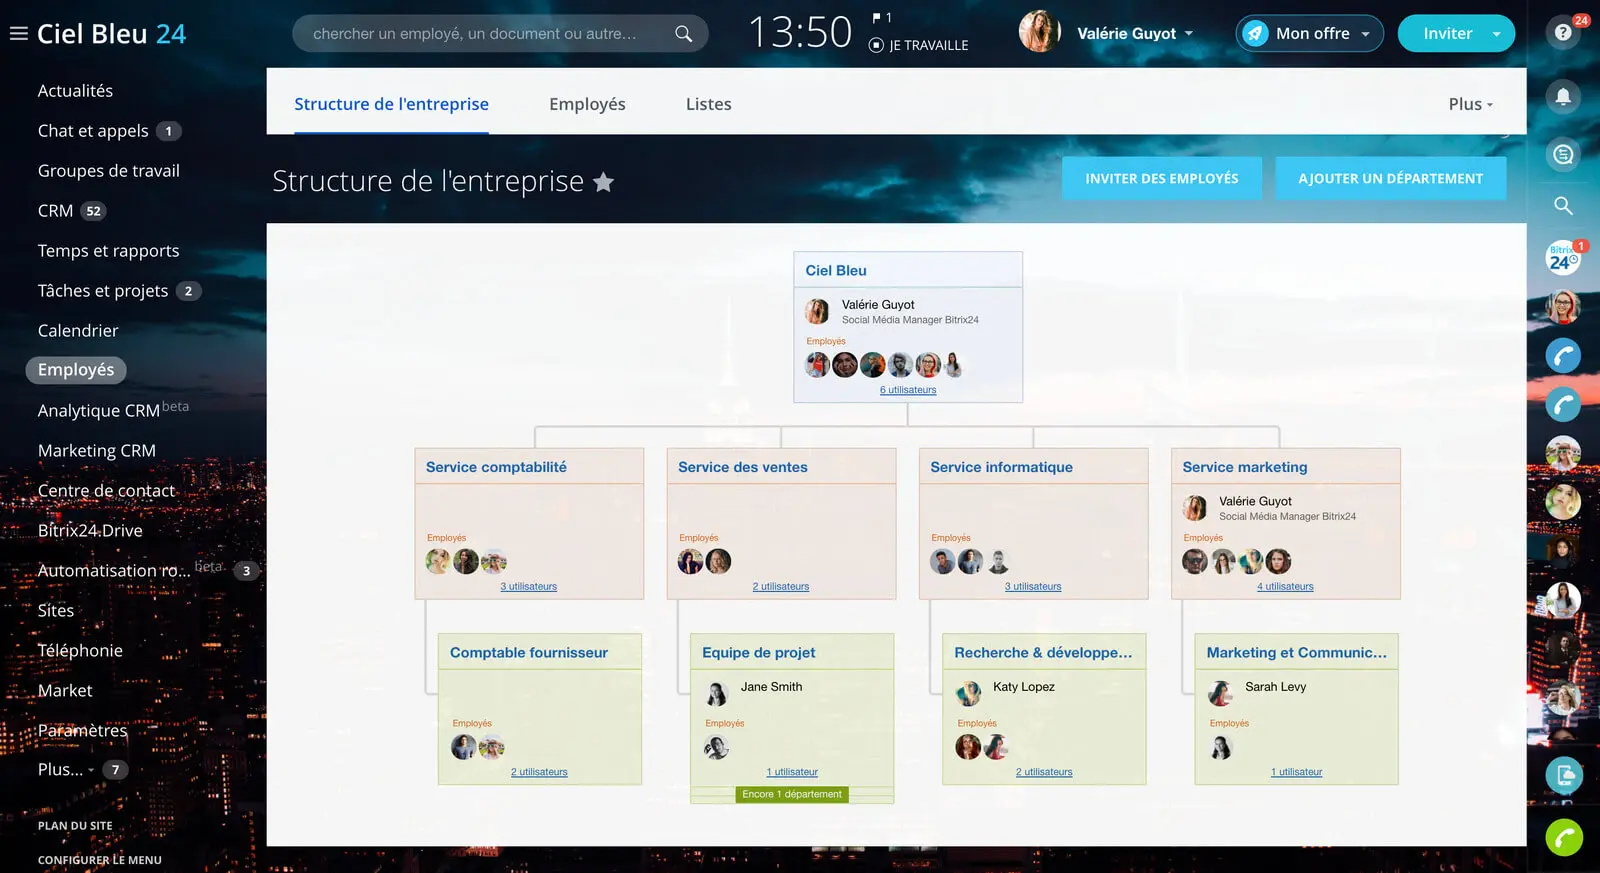Click the right sidebar magnifier search icon
1600x873 pixels.
coord(1563,206)
